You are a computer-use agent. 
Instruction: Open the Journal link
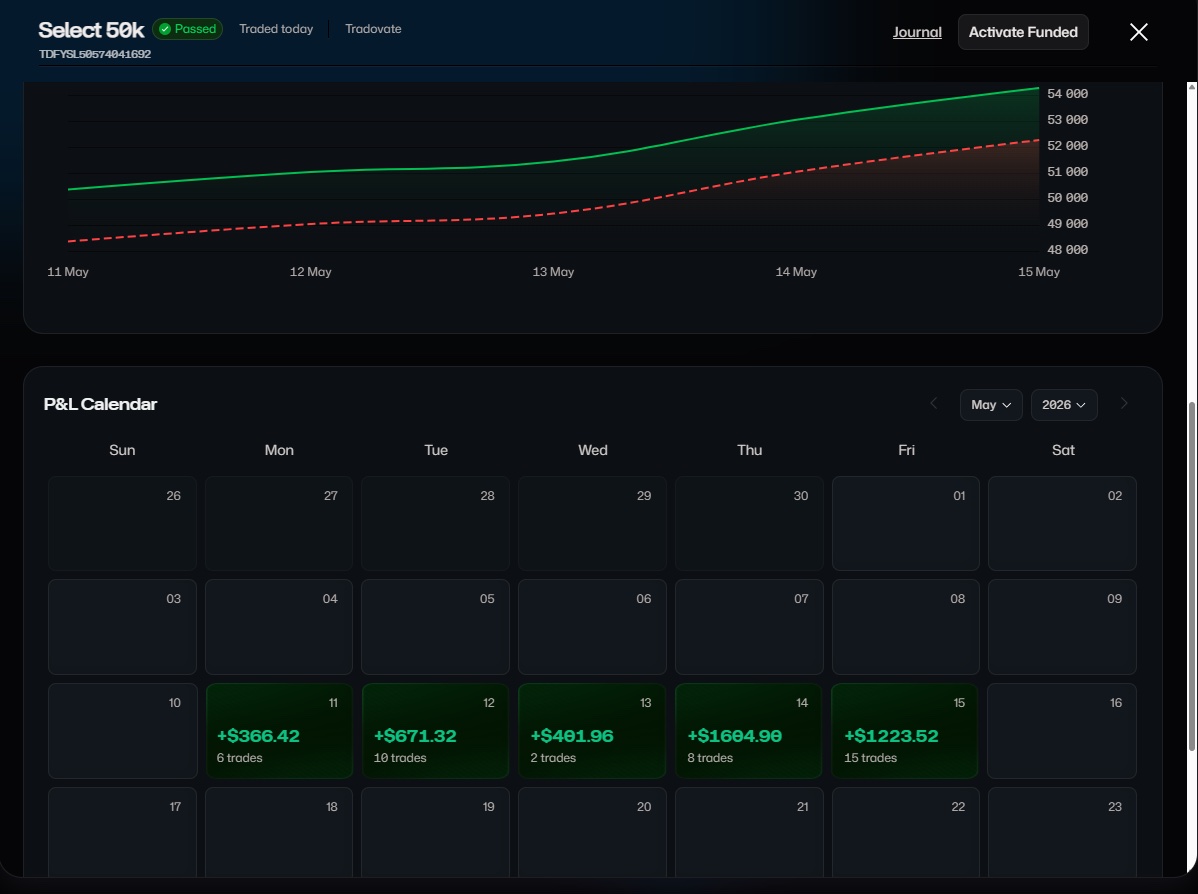tap(917, 32)
